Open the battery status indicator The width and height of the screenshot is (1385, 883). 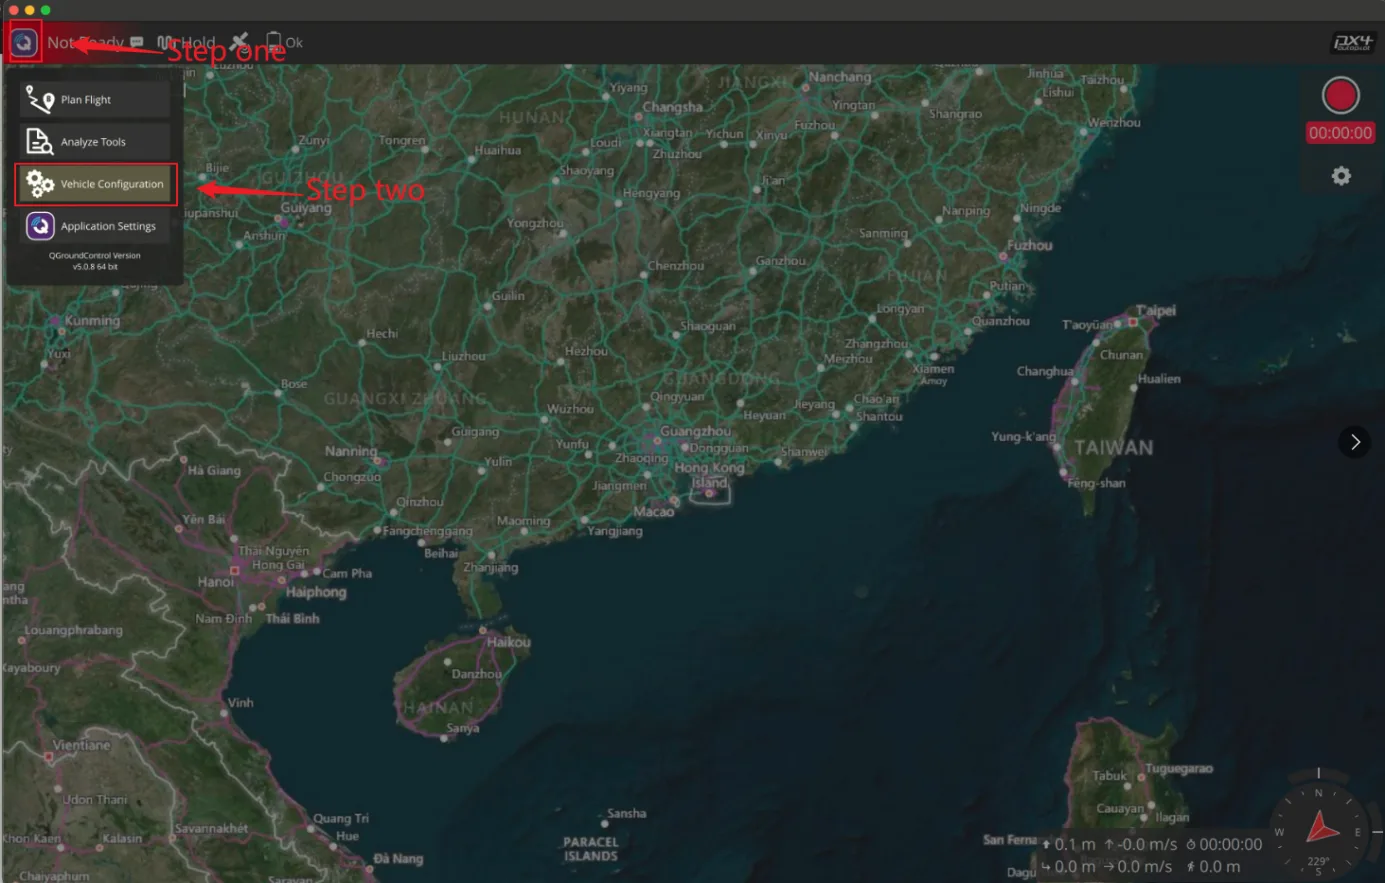click(283, 42)
